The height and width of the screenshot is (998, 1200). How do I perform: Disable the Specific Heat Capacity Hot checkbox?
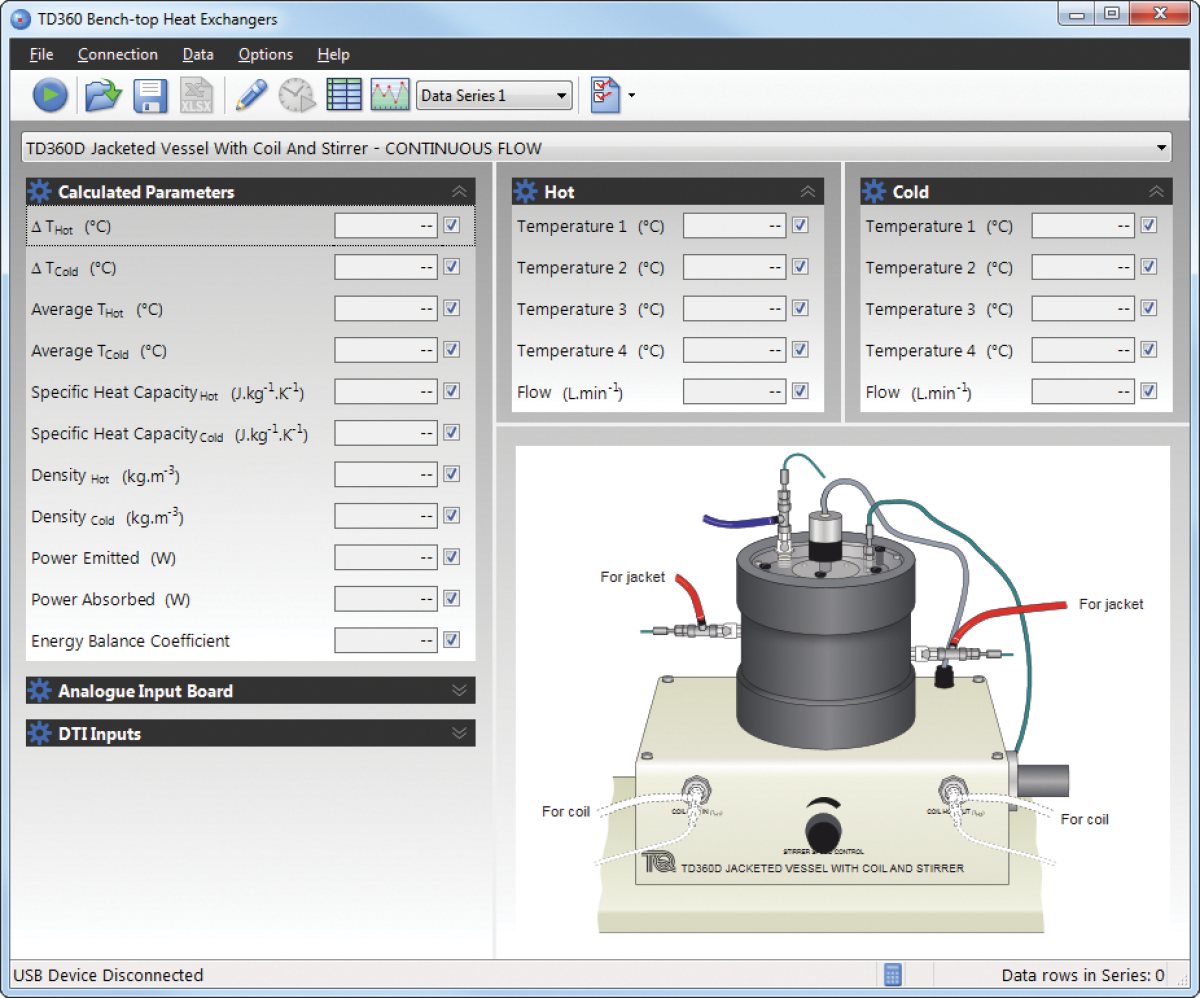(452, 392)
